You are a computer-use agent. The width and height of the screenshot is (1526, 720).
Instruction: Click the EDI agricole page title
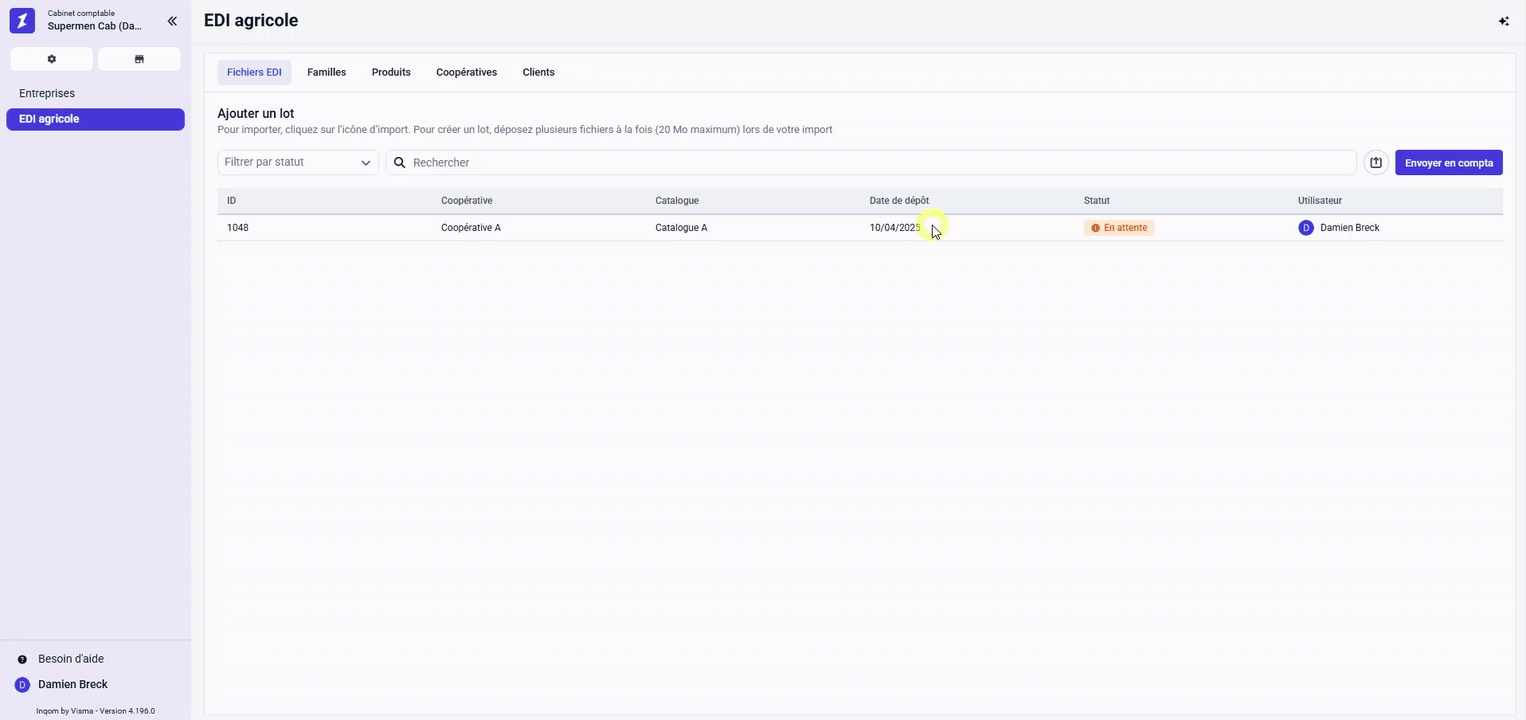click(x=251, y=20)
